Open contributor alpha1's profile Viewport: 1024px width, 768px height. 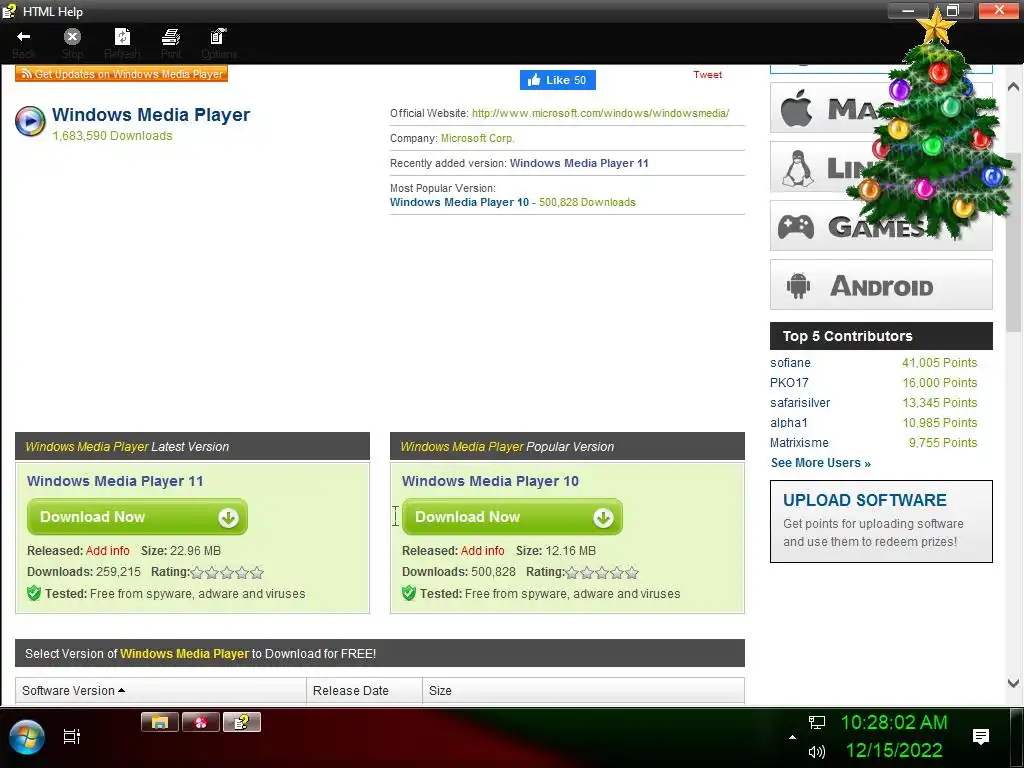789,423
